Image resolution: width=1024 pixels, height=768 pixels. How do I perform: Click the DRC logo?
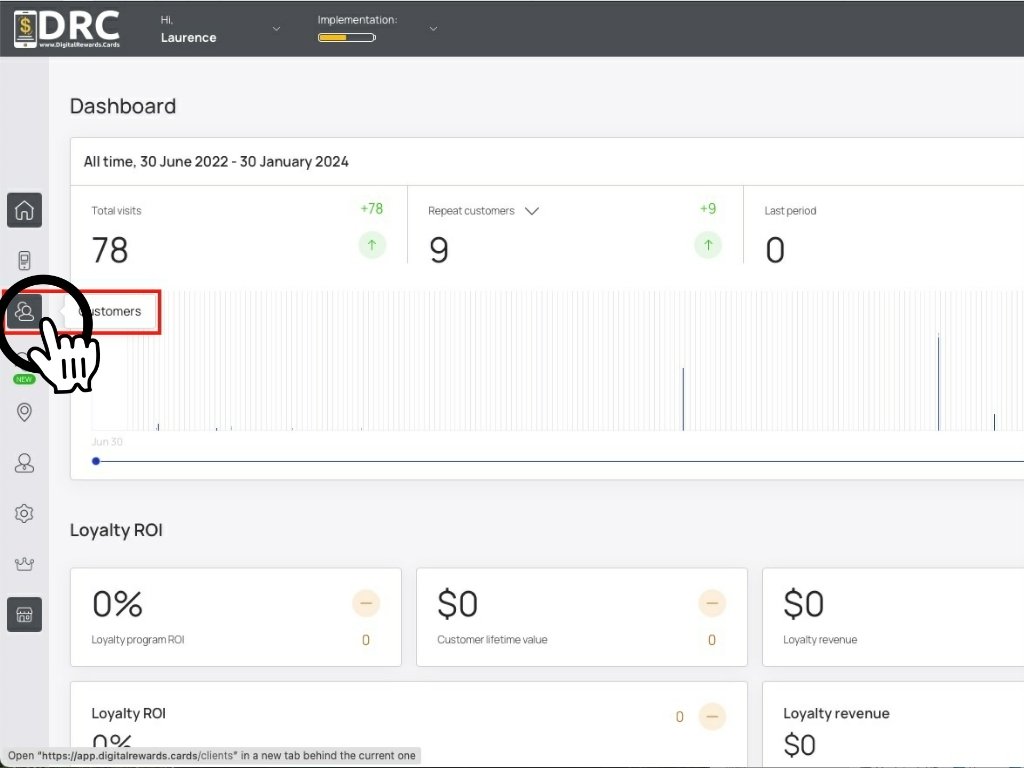pyautogui.click(x=67, y=29)
